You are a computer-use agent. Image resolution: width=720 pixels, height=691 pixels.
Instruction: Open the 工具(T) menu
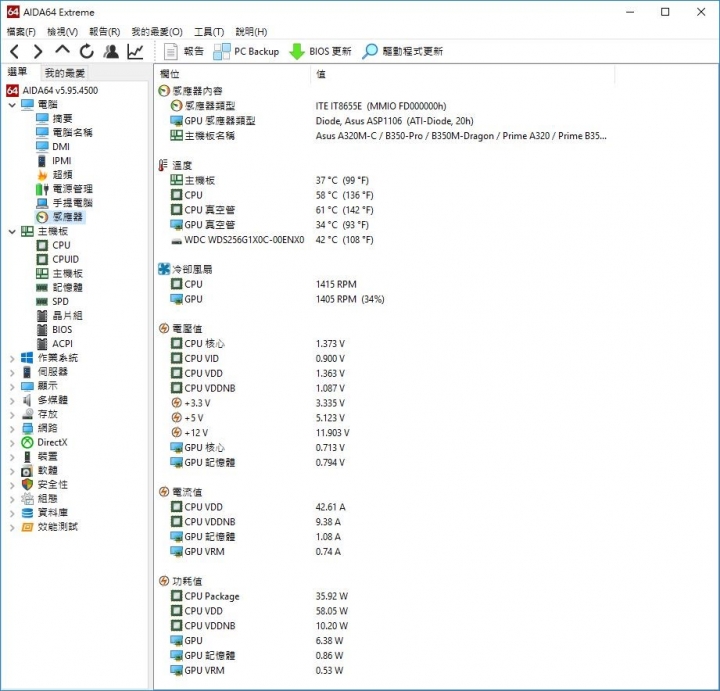point(209,32)
